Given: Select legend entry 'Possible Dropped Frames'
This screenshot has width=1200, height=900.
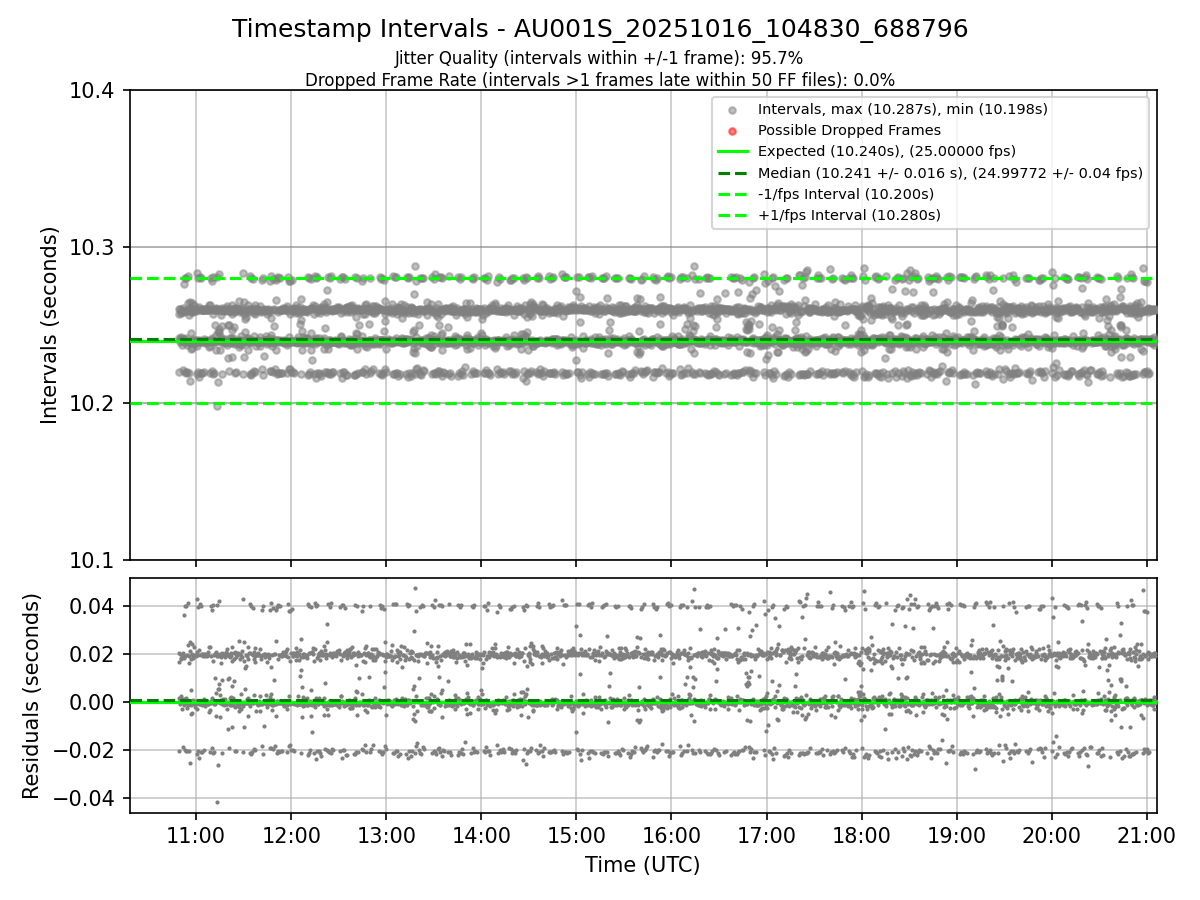Looking at the screenshot, I should click(849, 130).
